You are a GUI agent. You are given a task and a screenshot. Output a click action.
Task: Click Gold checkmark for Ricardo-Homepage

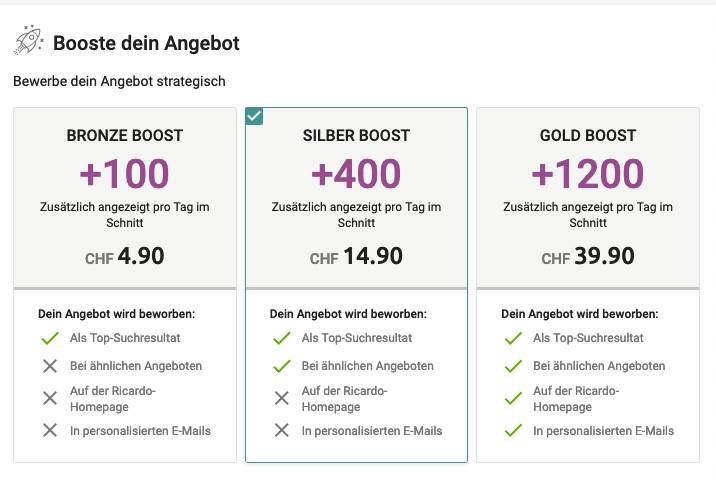point(514,398)
